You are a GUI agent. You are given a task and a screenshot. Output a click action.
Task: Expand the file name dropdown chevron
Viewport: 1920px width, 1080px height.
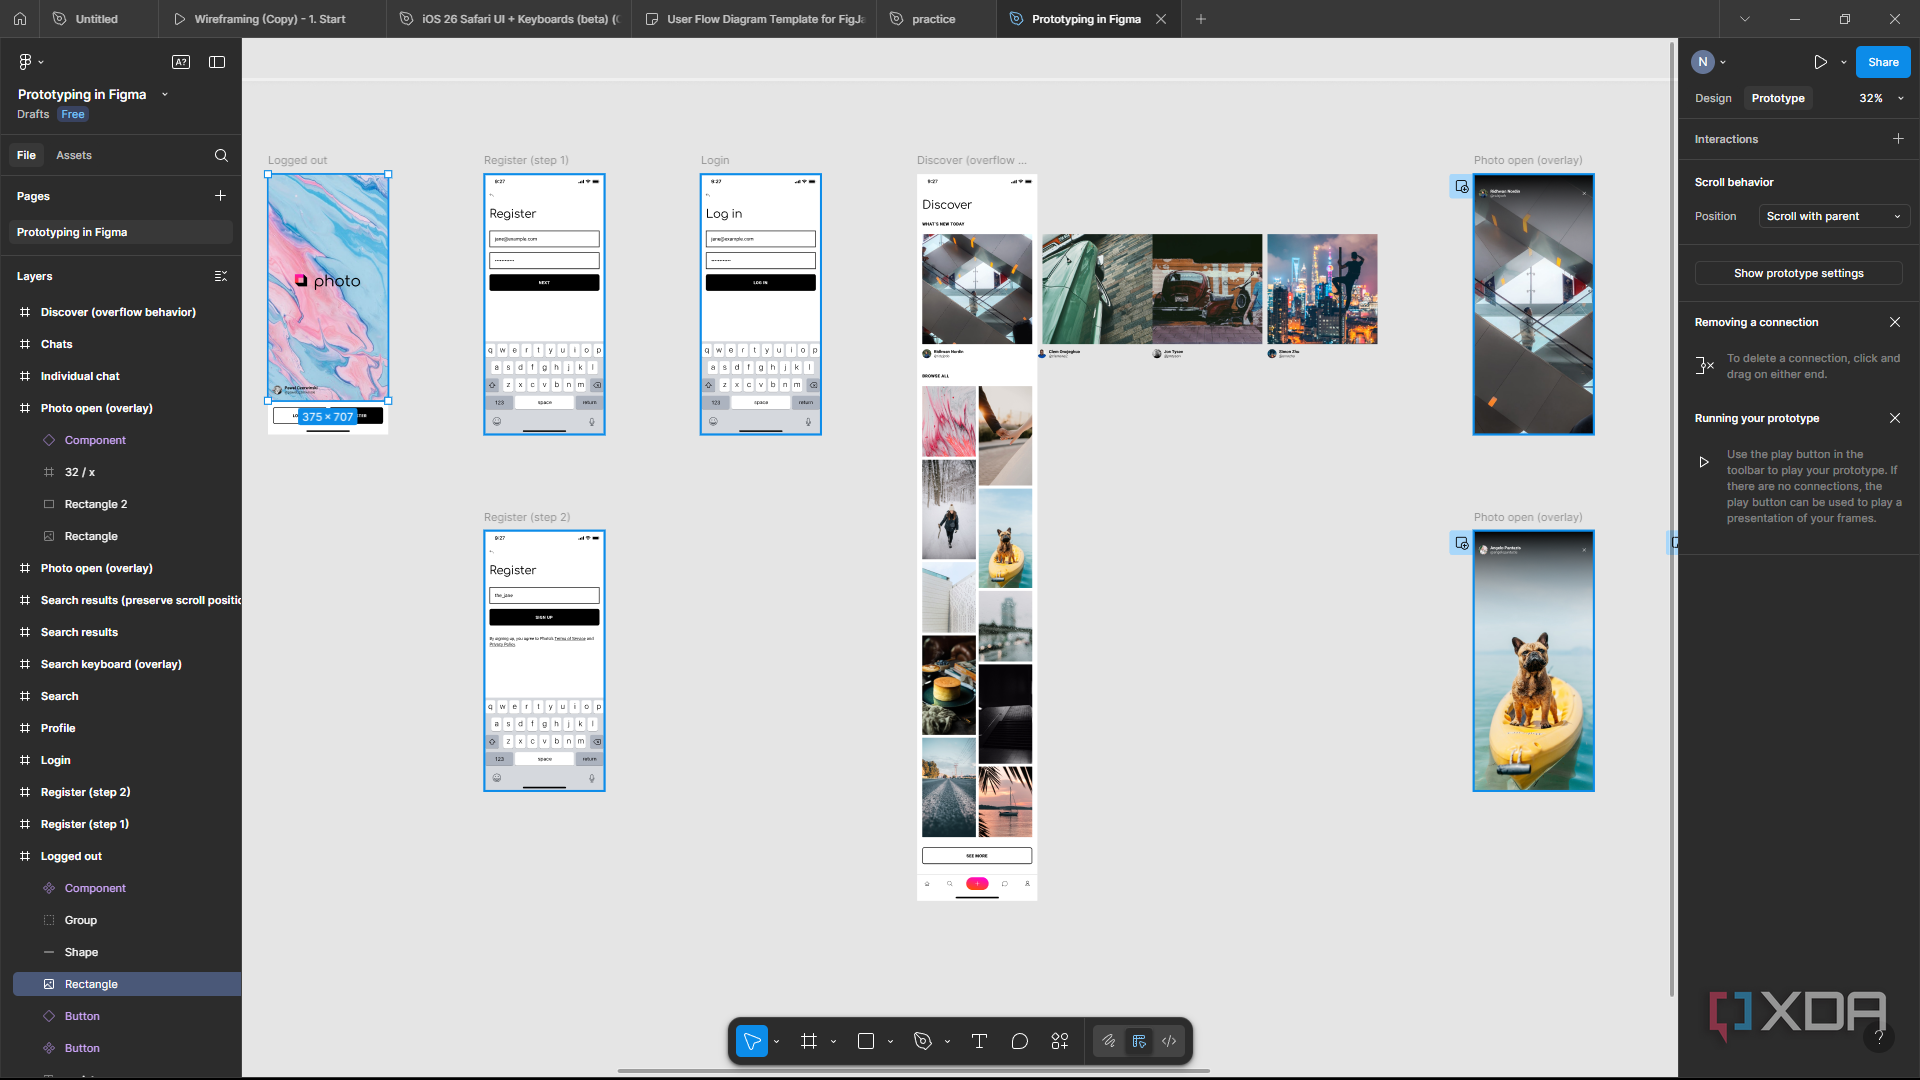click(x=165, y=94)
